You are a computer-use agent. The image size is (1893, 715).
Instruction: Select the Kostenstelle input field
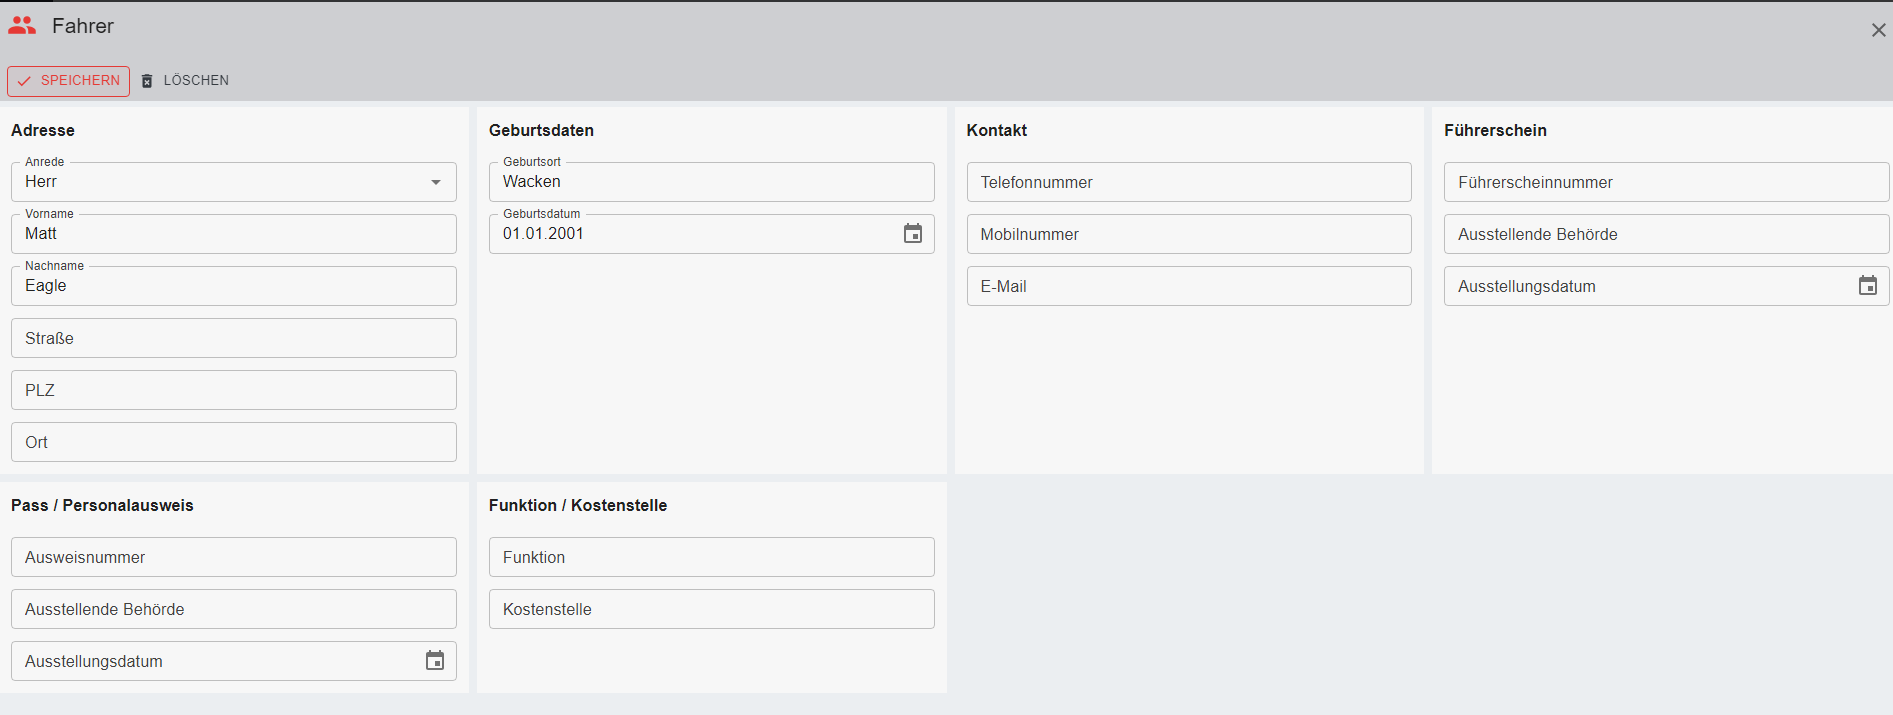[x=710, y=609]
